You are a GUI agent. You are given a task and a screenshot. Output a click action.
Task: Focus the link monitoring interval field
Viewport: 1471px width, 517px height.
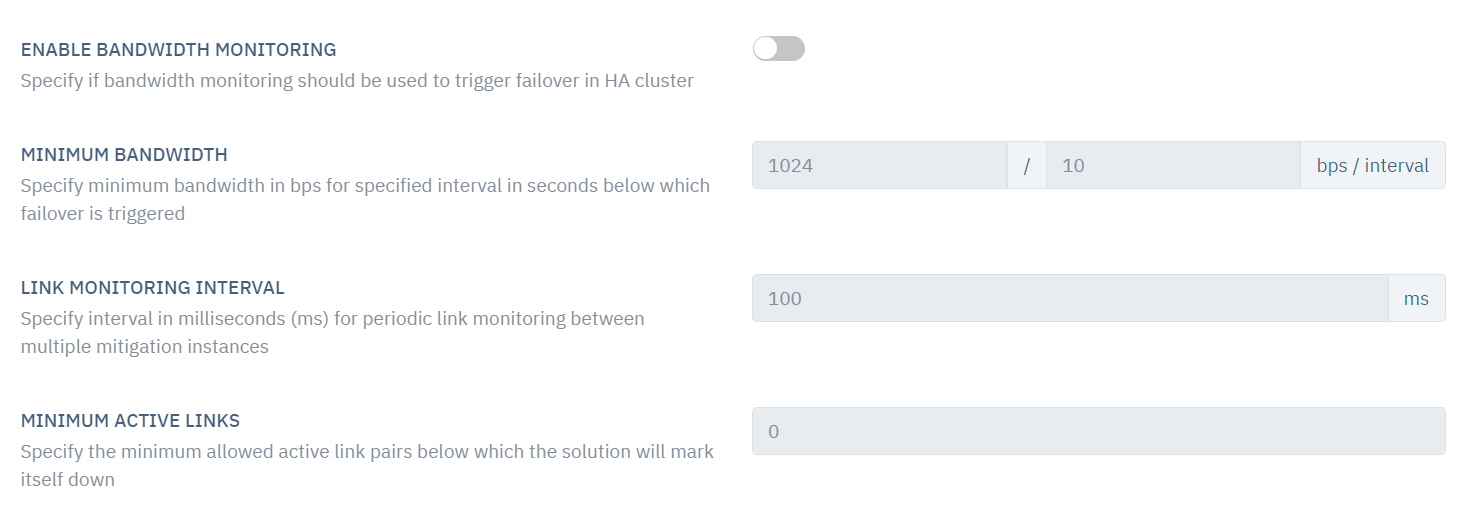[1069, 298]
